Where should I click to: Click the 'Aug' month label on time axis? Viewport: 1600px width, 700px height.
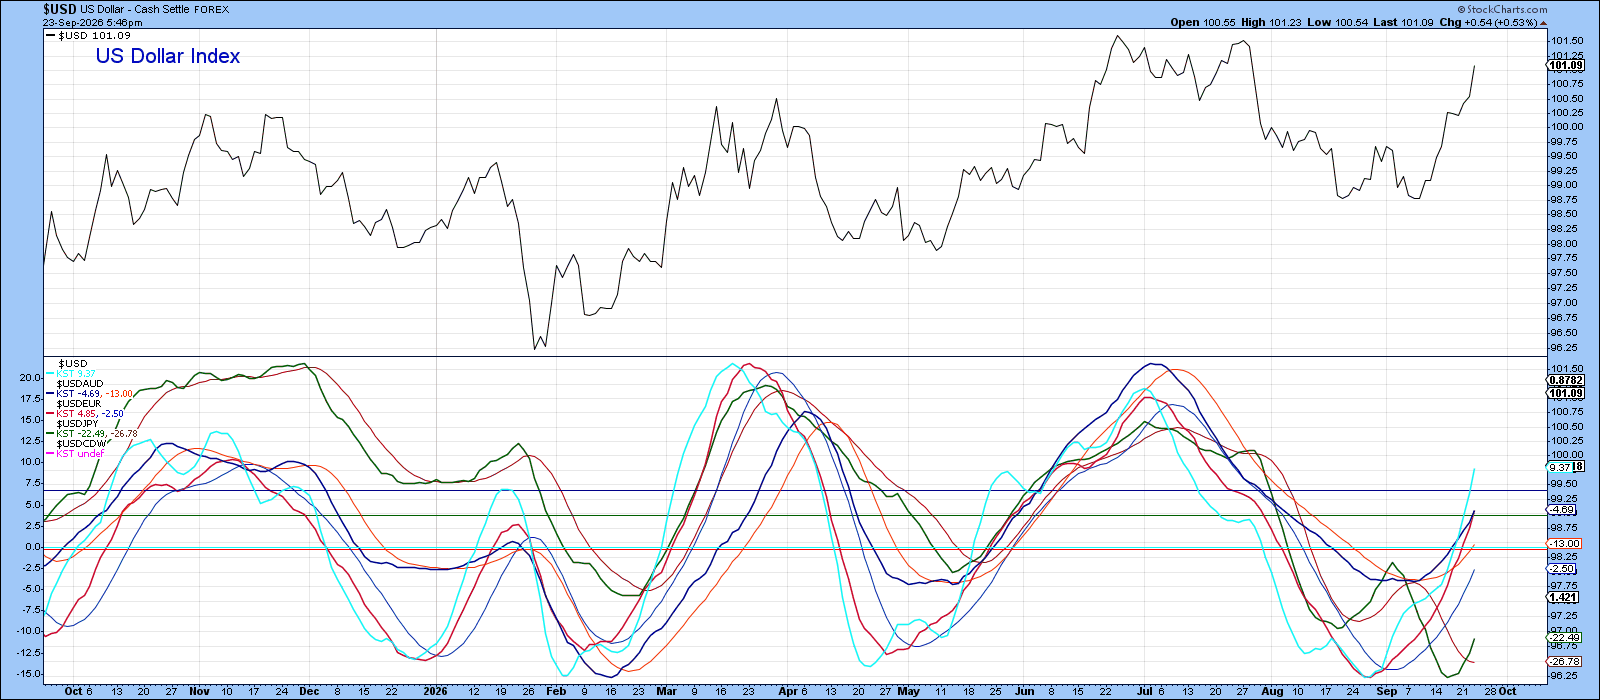click(1272, 691)
